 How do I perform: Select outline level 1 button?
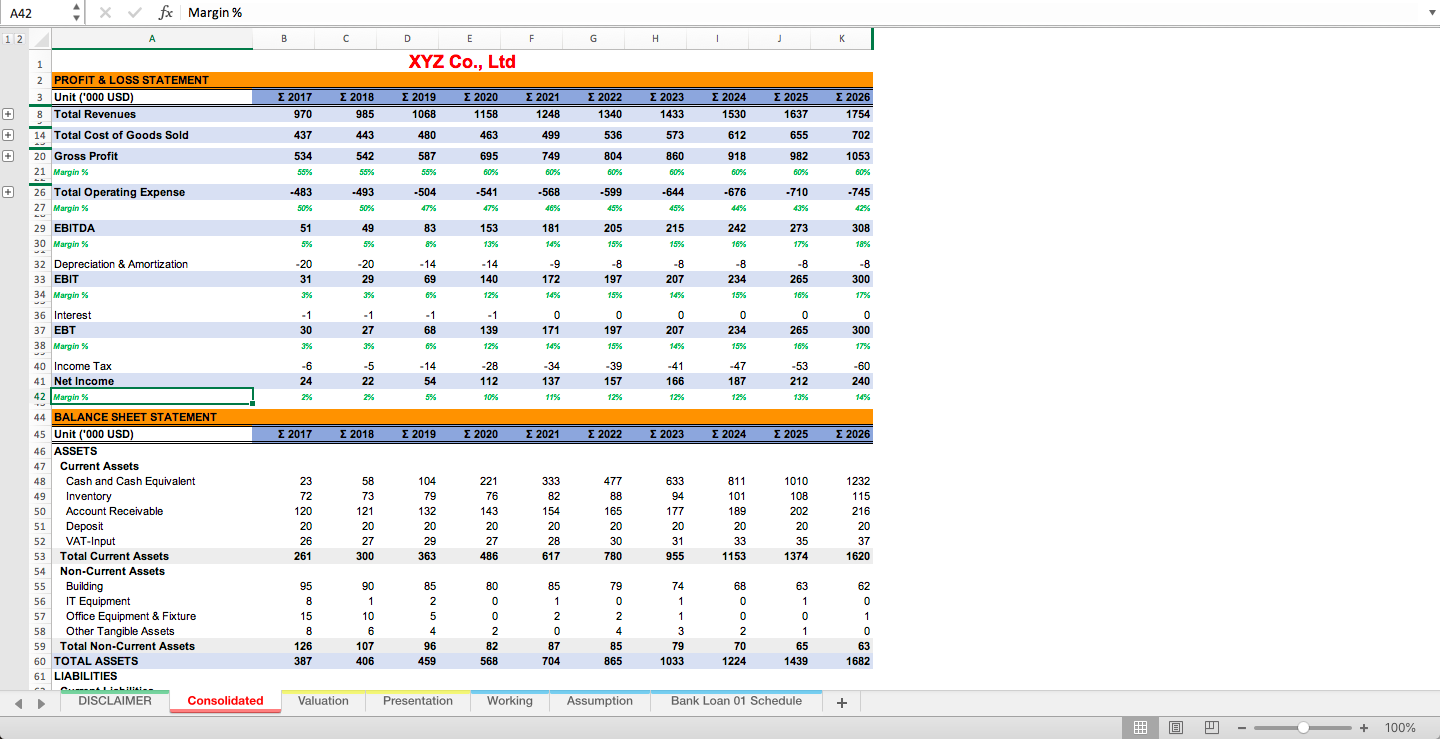pyautogui.click(x=7, y=39)
